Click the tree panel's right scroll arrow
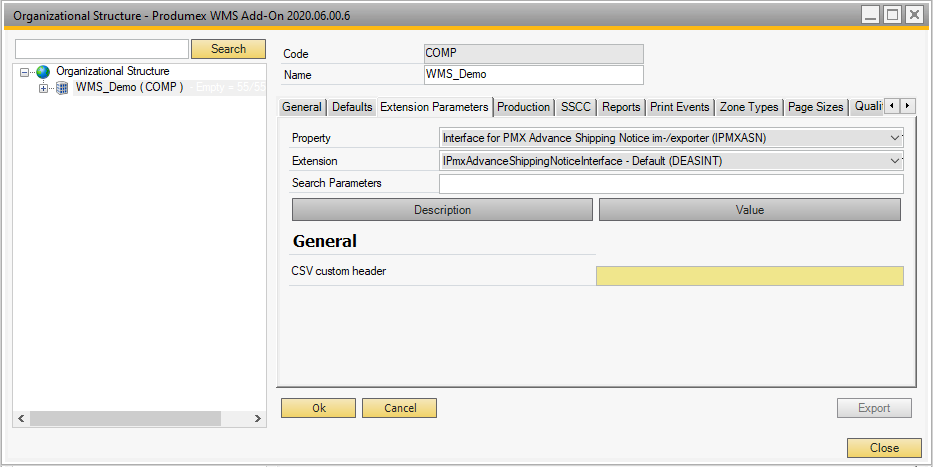 pyautogui.click(x=259, y=418)
